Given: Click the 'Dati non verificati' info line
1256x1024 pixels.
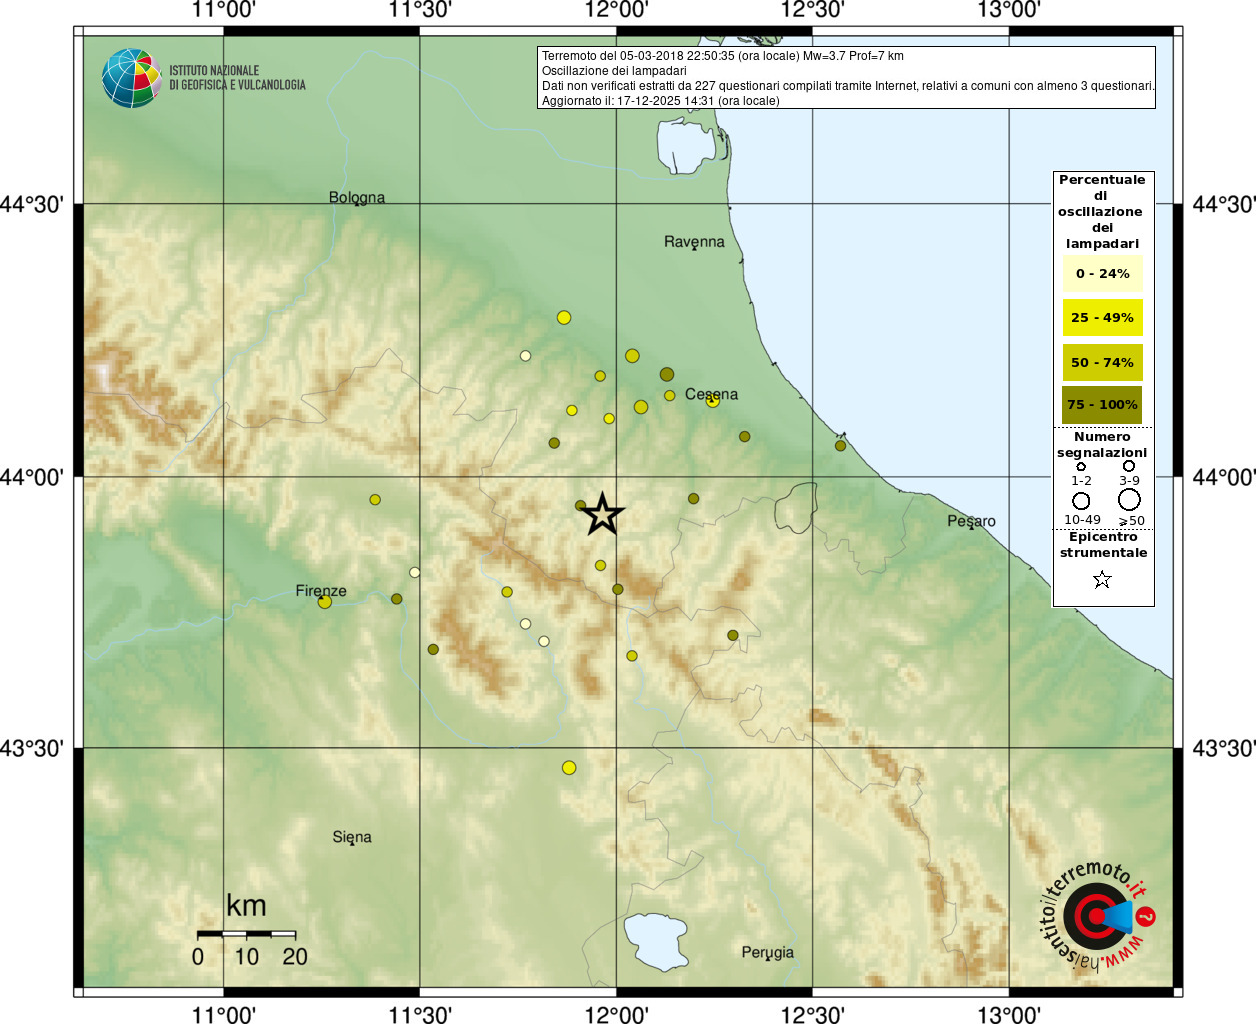Looking at the screenshot, I should [x=848, y=86].
